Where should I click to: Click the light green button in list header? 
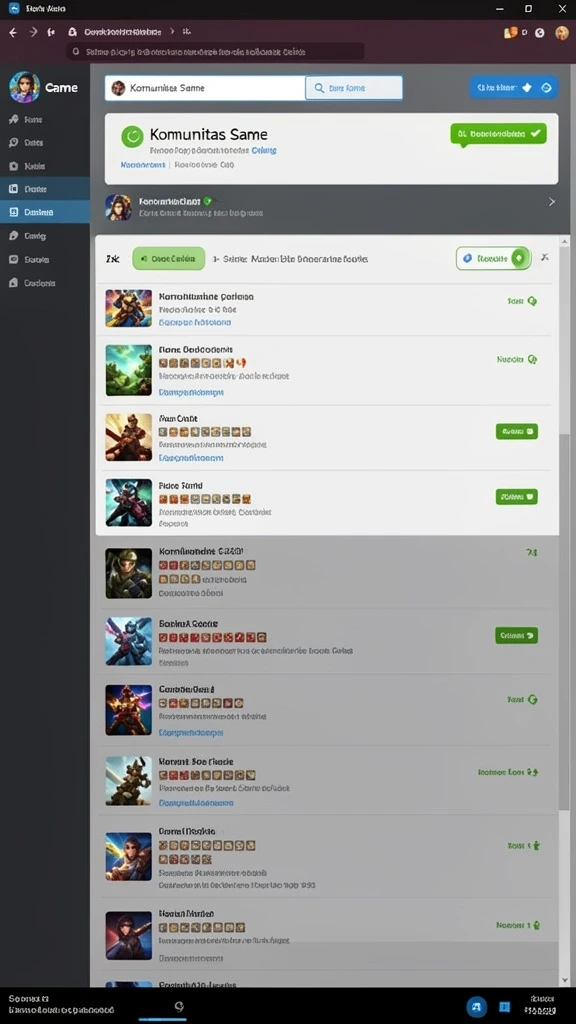click(x=168, y=259)
